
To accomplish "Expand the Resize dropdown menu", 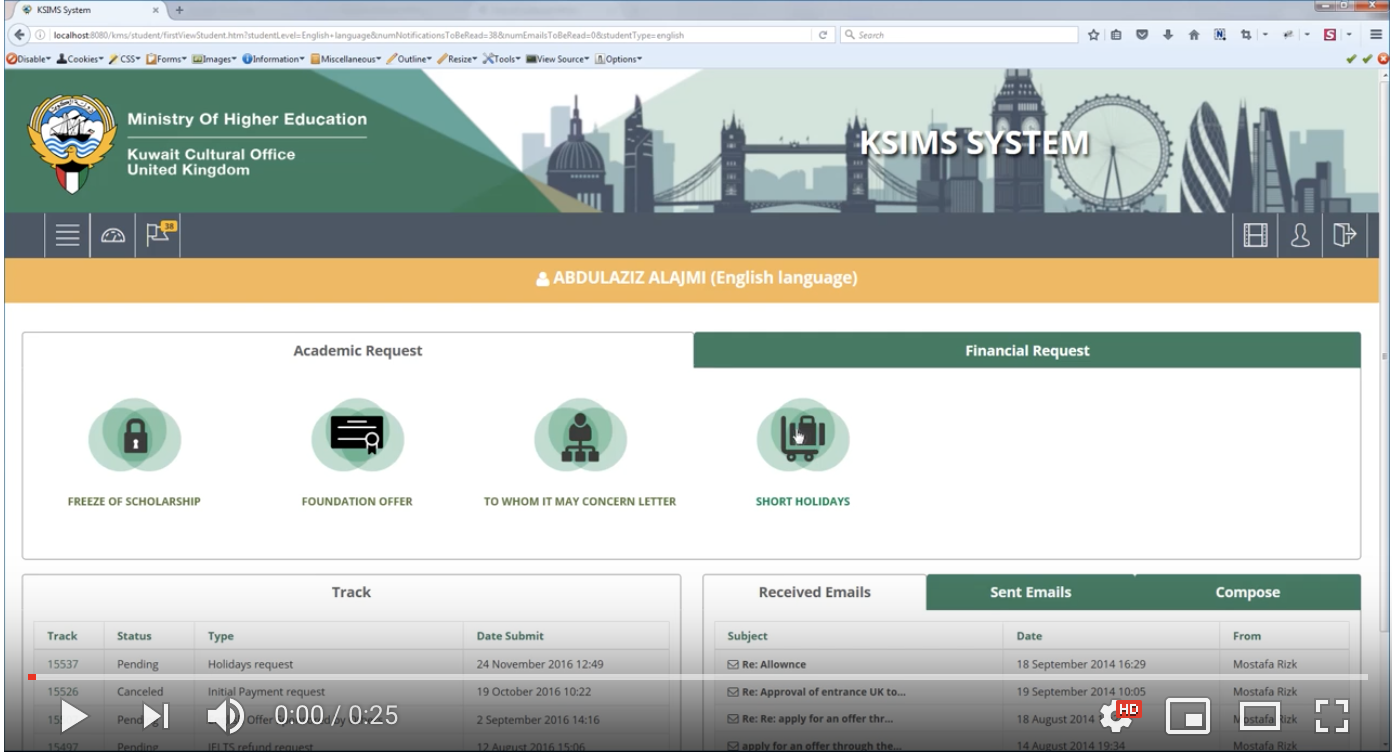I will 457,59.
